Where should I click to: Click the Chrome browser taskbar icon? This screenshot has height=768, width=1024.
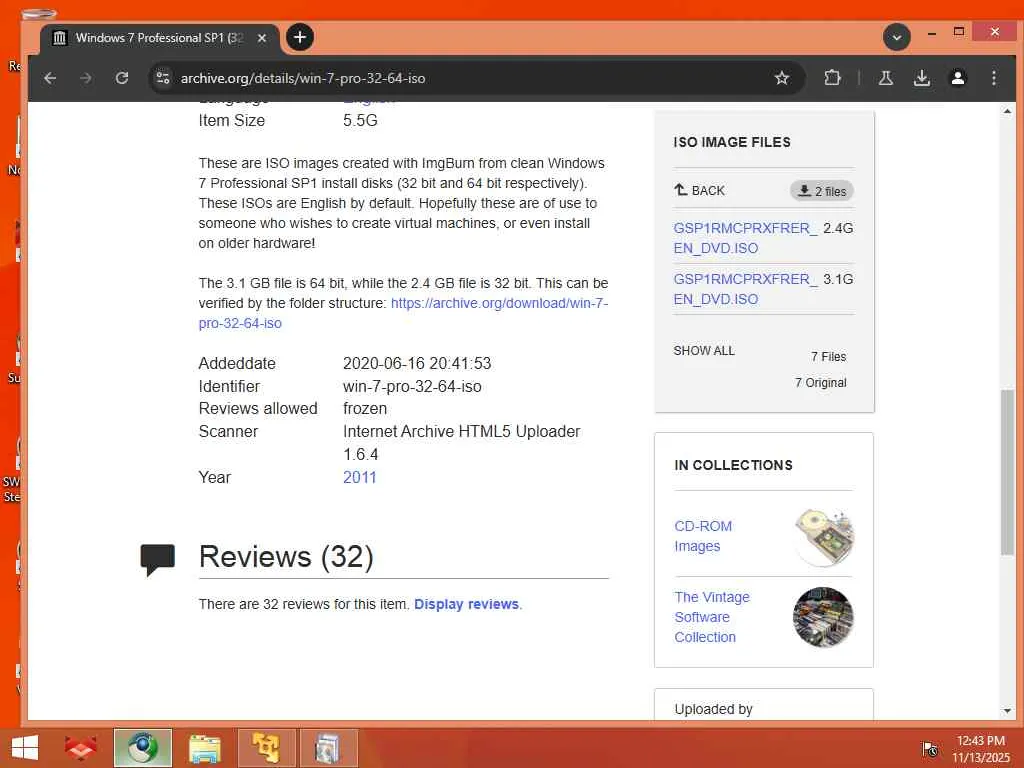[142, 748]
